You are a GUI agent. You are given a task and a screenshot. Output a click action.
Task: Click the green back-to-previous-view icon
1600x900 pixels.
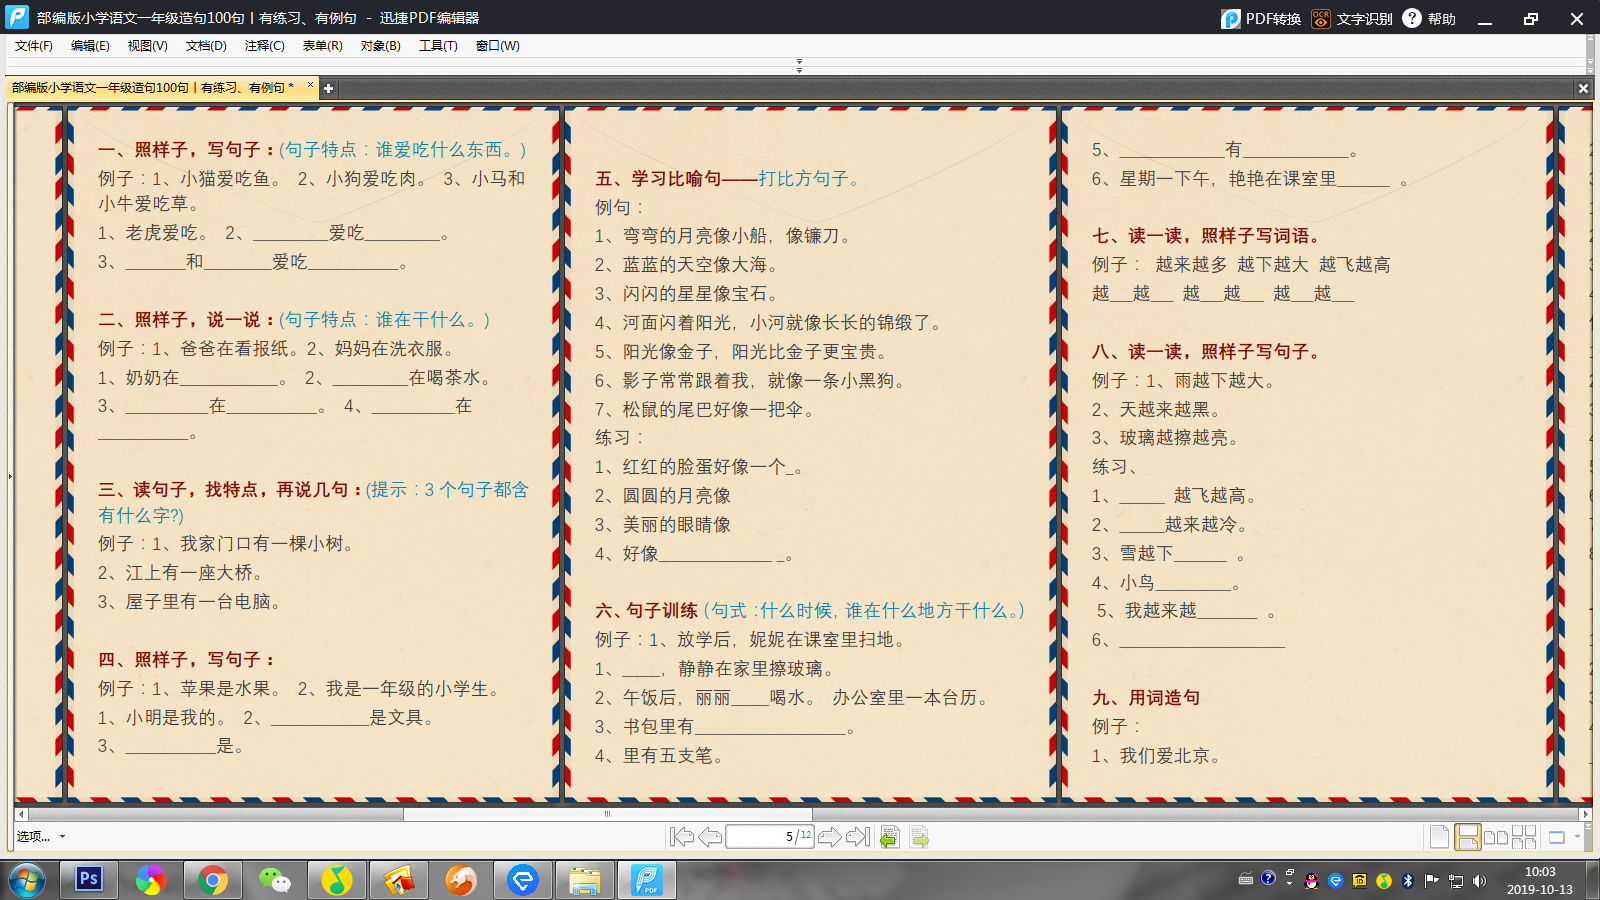click(889, 837)
